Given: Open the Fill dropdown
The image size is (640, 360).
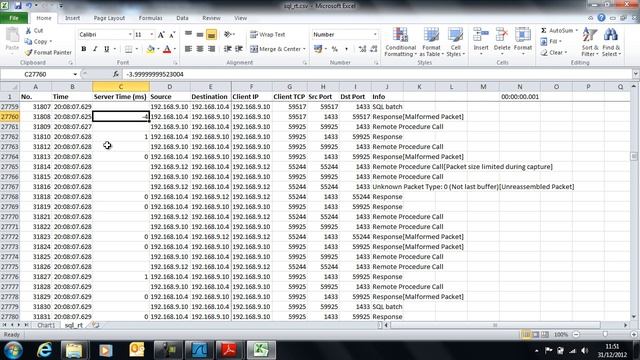Looking at the screenshot, I should click(x=551, y=41).
